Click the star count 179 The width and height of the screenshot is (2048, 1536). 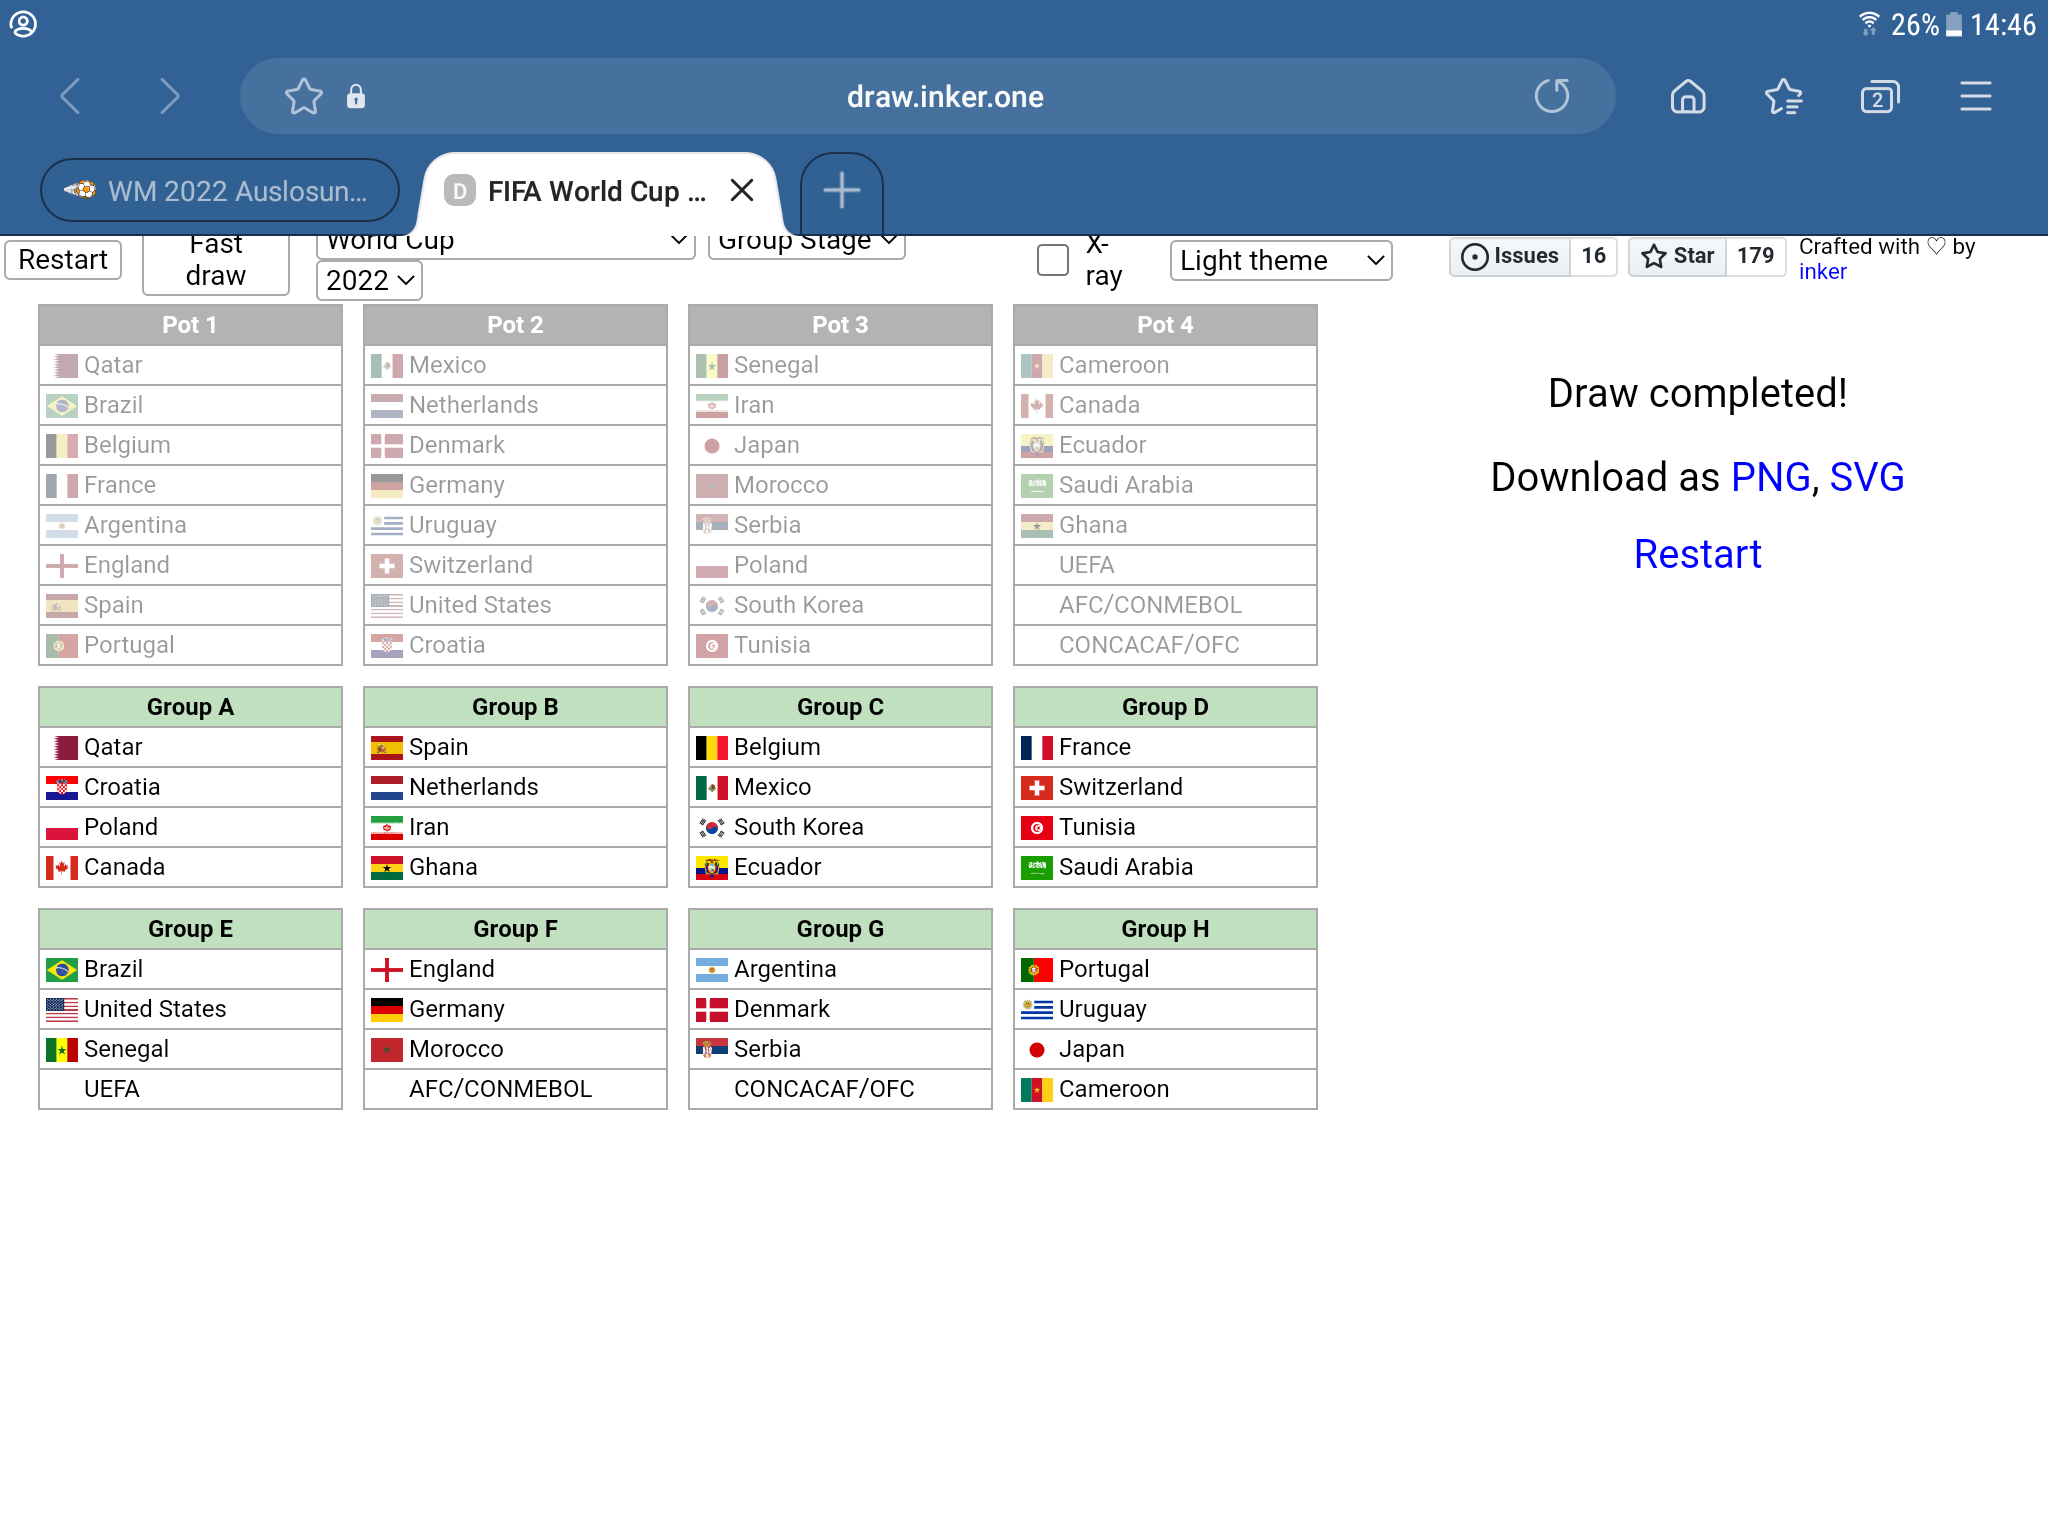(x=1755, y=256)
